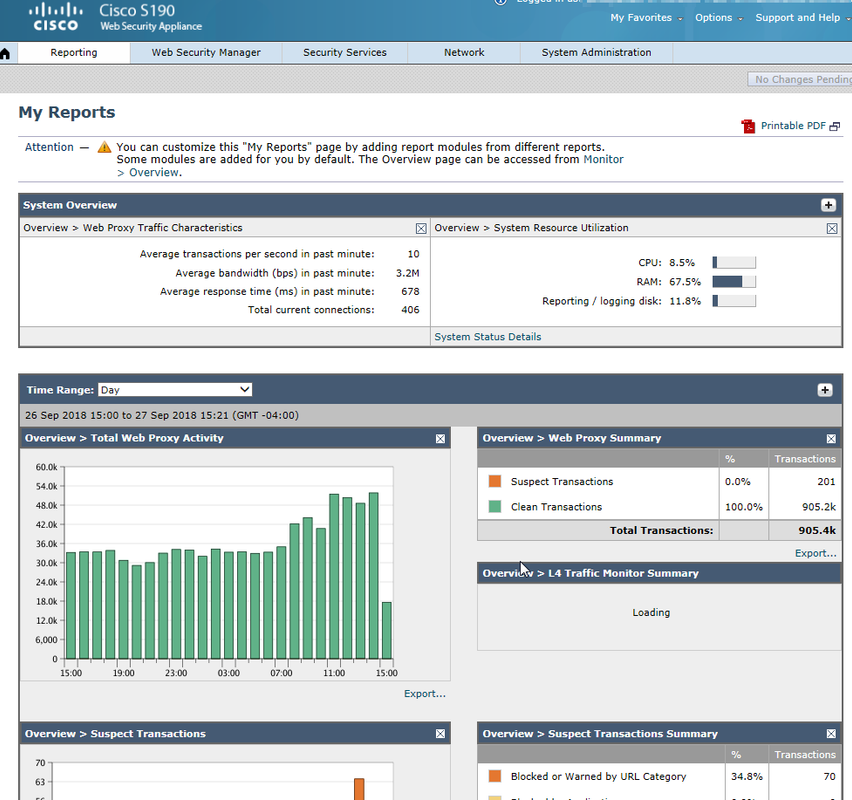Close the System Resource Utilization module
This screenshot has width=852, height=800.
click(832, 228)
